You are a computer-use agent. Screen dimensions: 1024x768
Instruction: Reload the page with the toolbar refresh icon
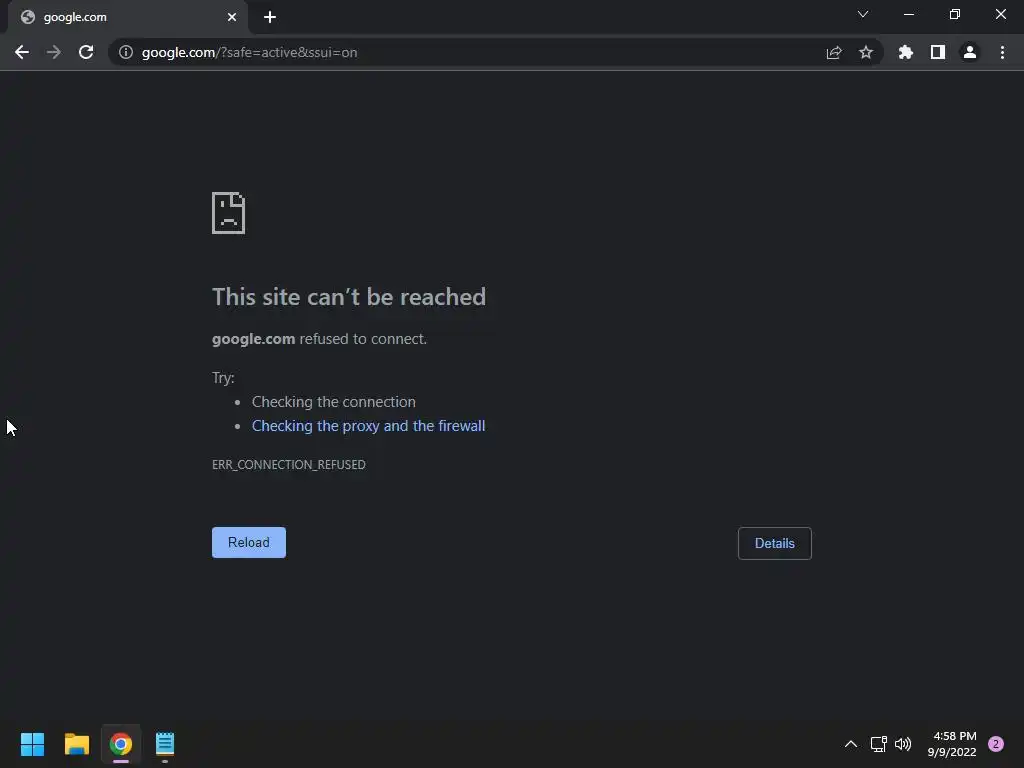click(86, 52)
